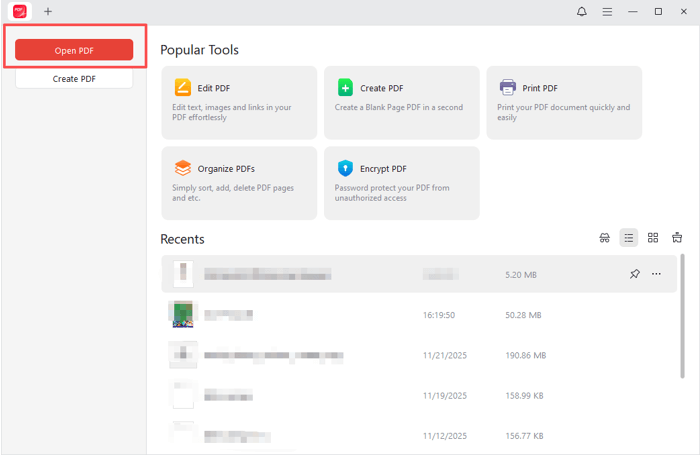Switch Recents to list view
Image resolution: width=700 pixels, height=456 pixels.
(629, 238)
